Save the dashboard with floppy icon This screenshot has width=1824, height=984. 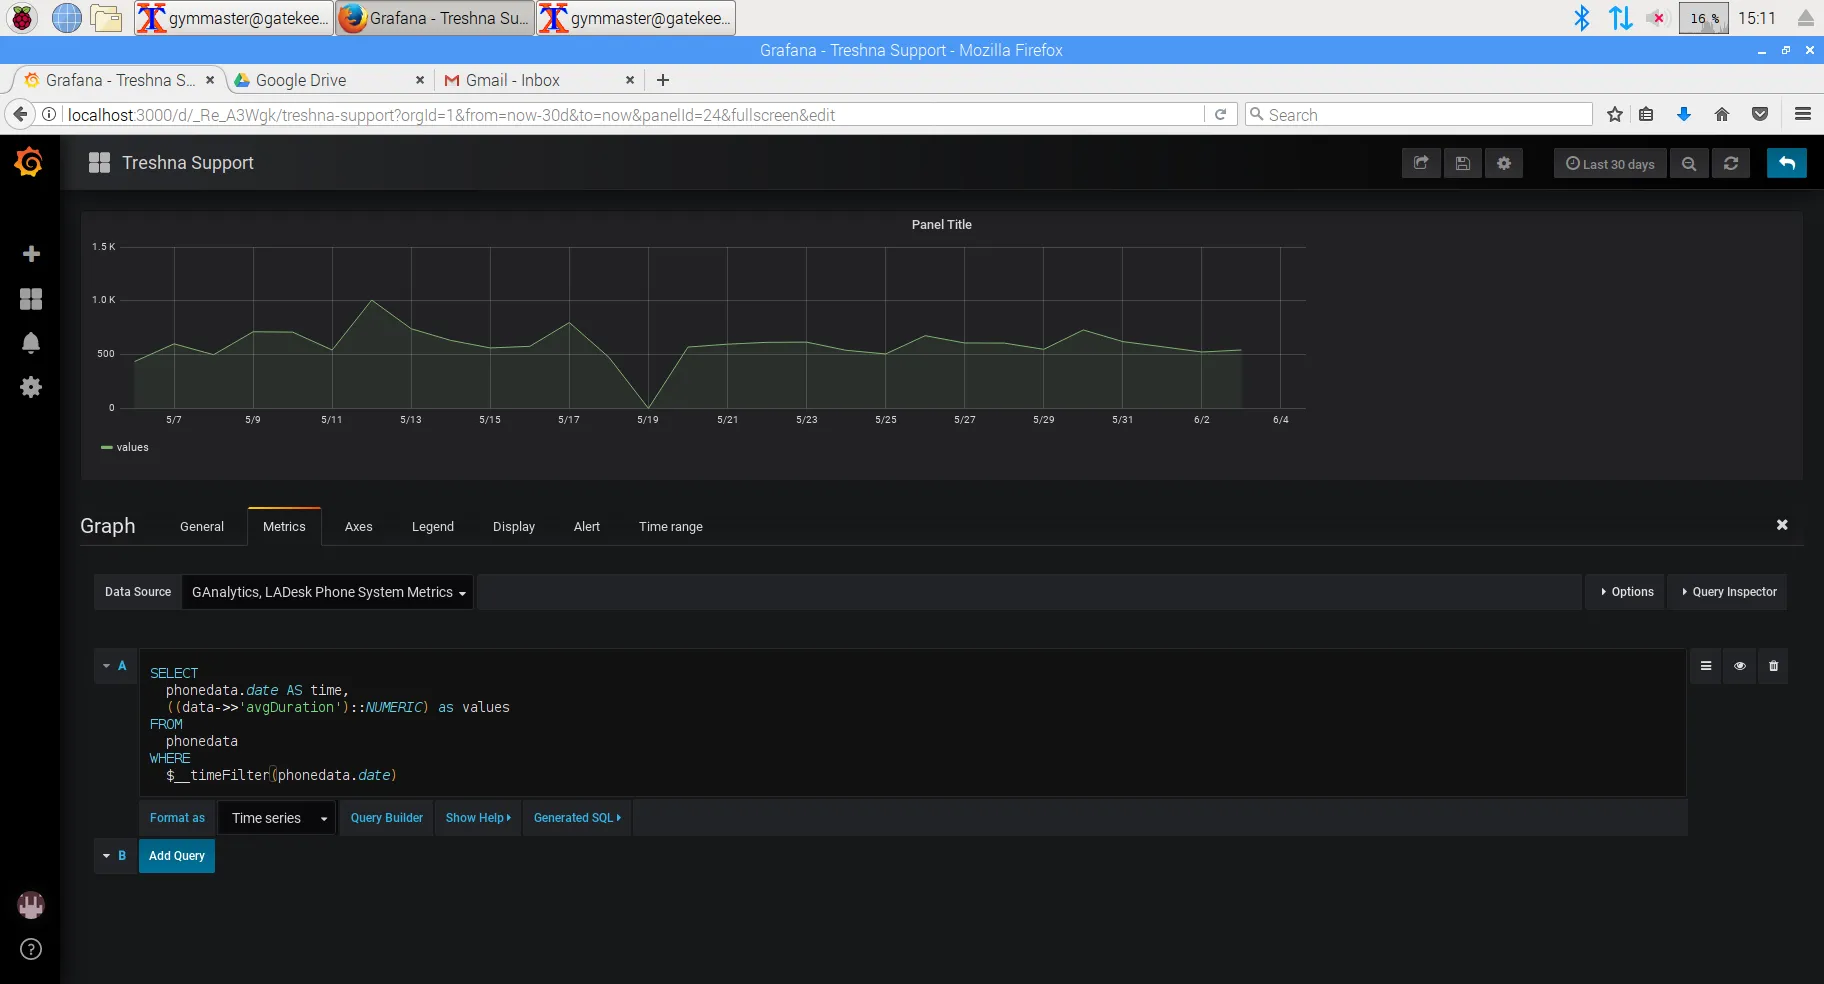pyautogui.click(x=1463, y=163)
